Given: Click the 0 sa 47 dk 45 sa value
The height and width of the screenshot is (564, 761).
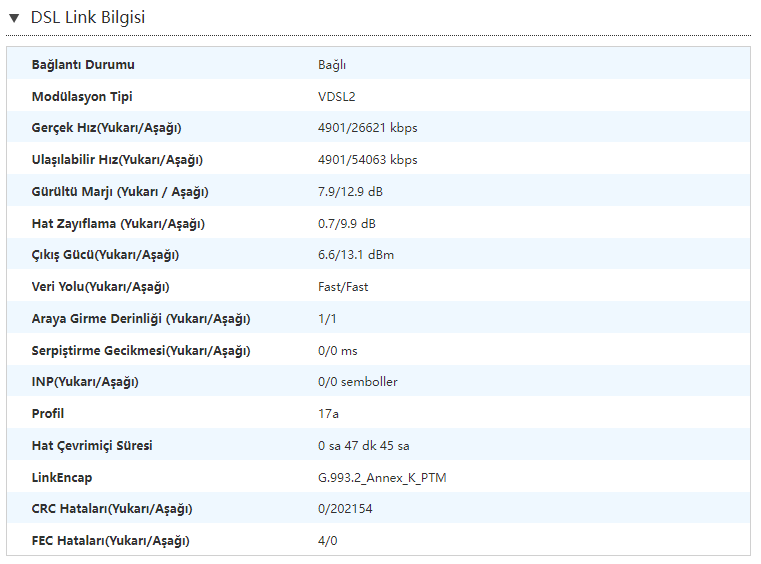Looking at the screenshot, I should (x=364, y=446).
